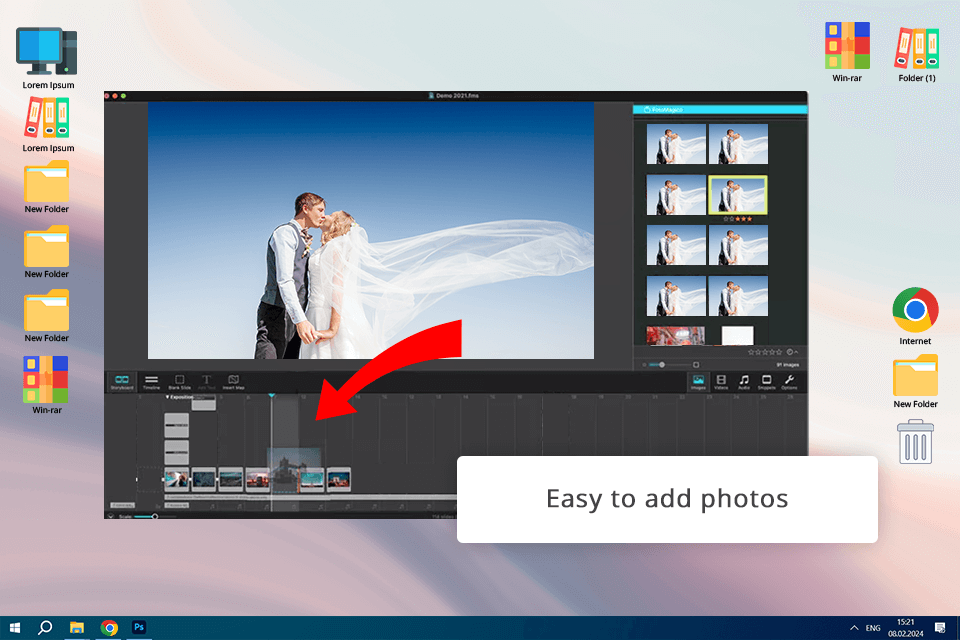
Task: Open the notifications center icon
Action: coord(940,628)
